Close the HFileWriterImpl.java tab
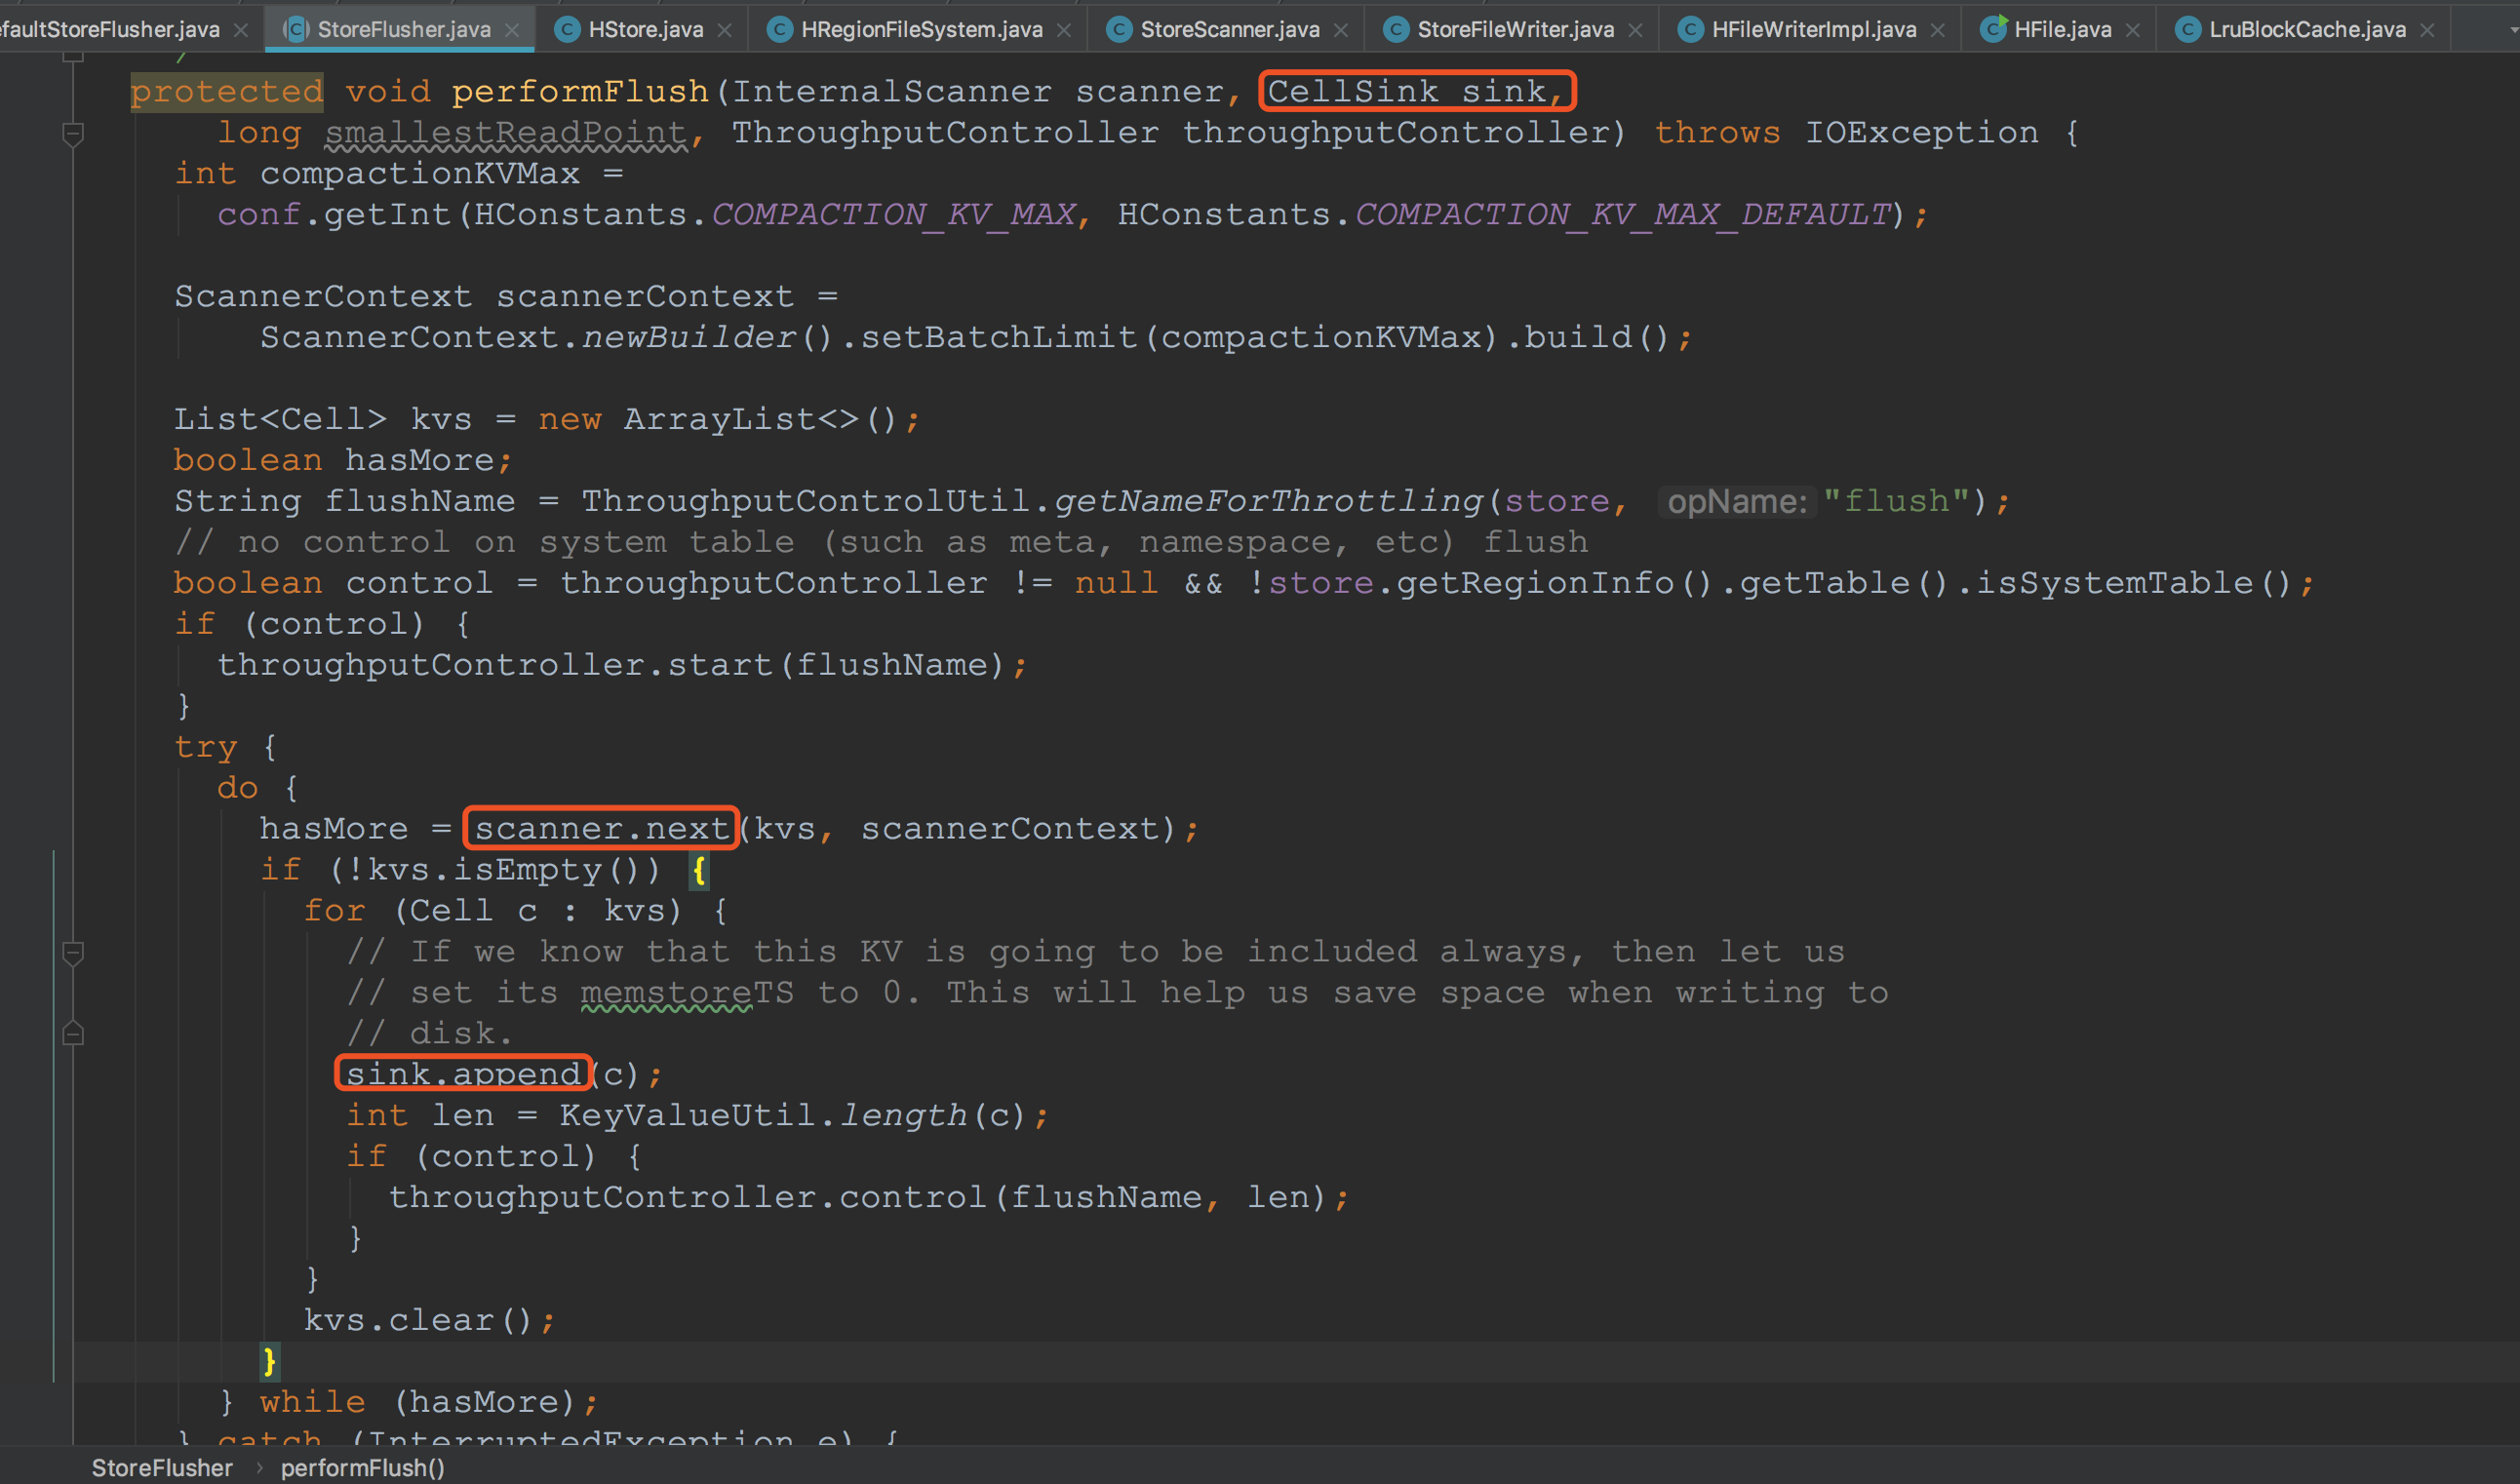Viewport: 2520px width, 1484px height. pyautogui.click(x=1937, y=30)
